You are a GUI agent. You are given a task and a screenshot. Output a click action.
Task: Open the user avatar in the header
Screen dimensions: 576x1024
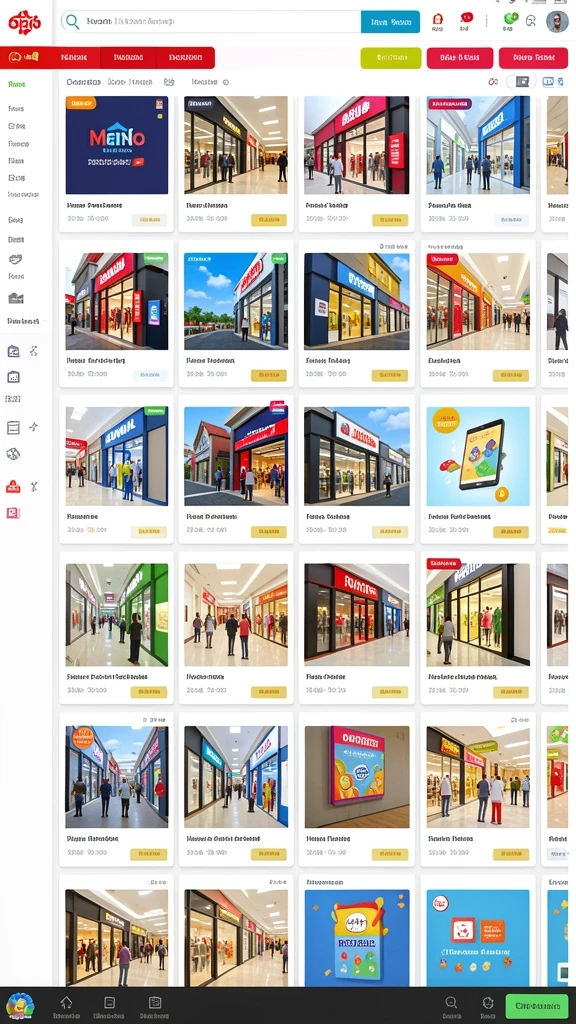coord(557,22)
